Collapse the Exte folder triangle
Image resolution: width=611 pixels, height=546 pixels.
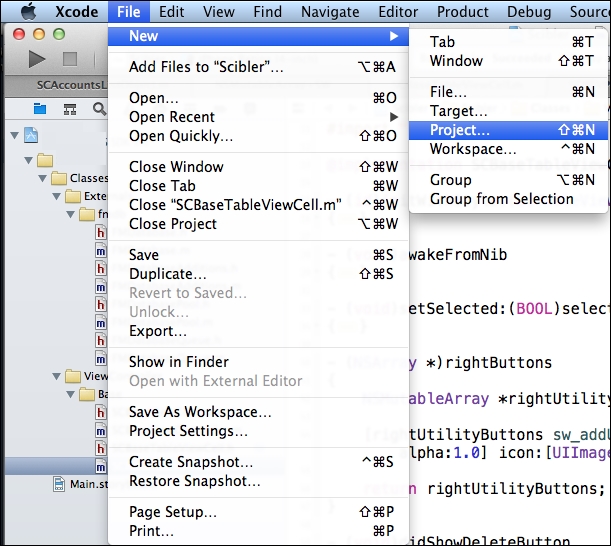pyautogui.click(x=57, y=196)
